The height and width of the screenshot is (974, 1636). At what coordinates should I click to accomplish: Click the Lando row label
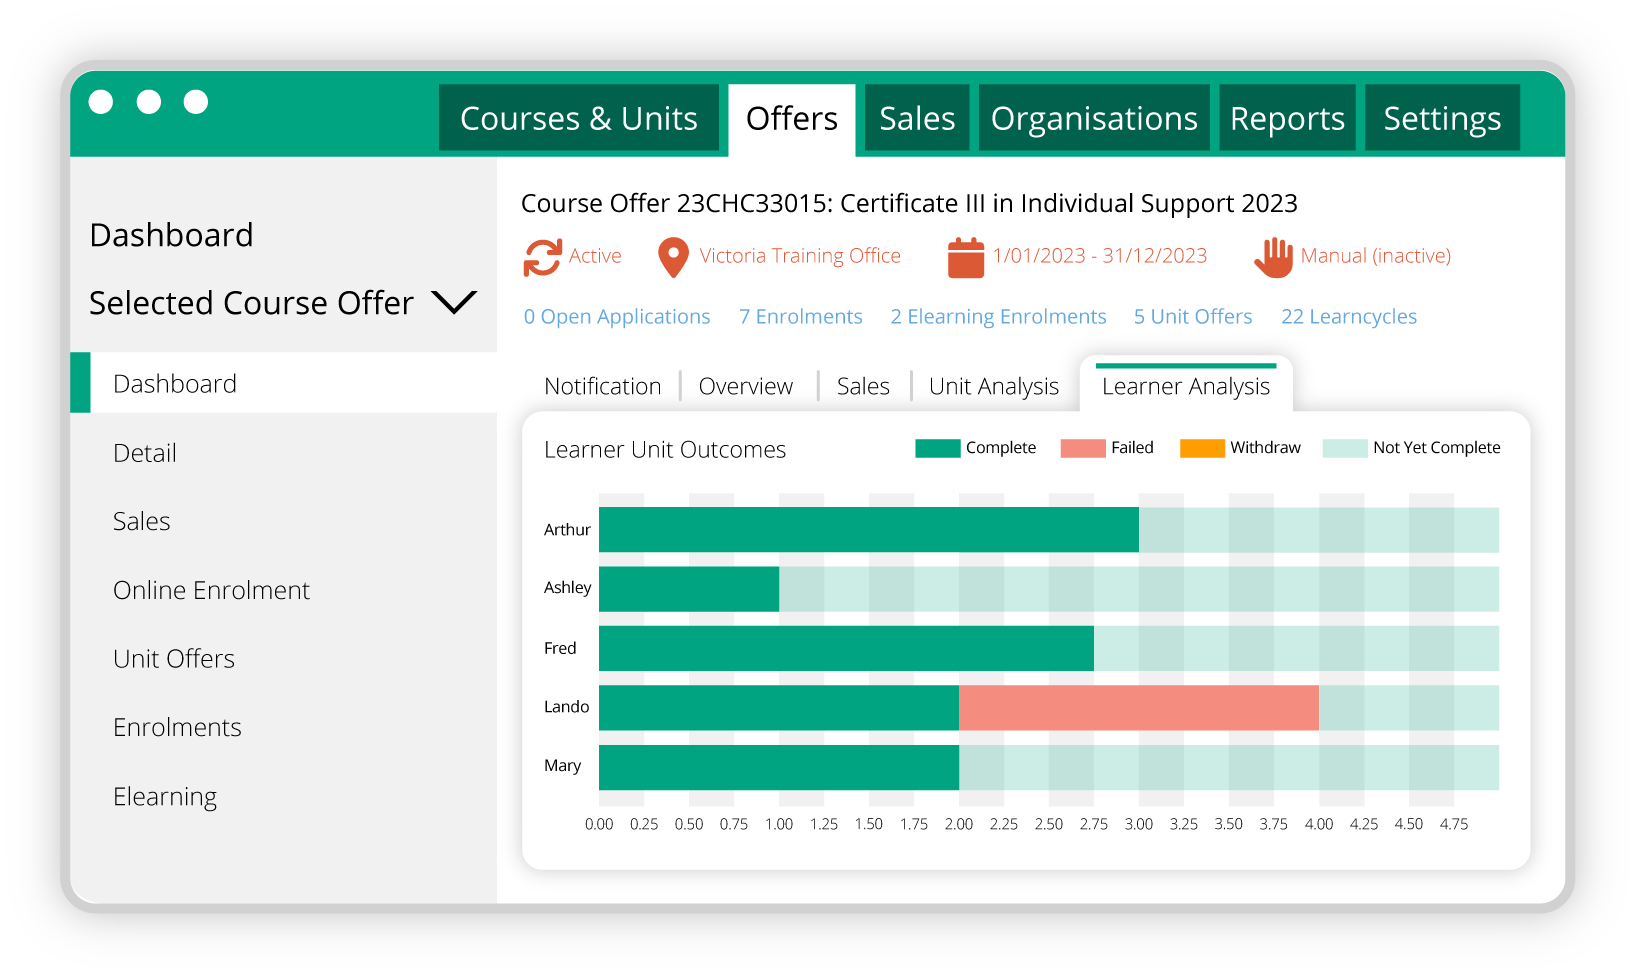(x=566, y=707)
